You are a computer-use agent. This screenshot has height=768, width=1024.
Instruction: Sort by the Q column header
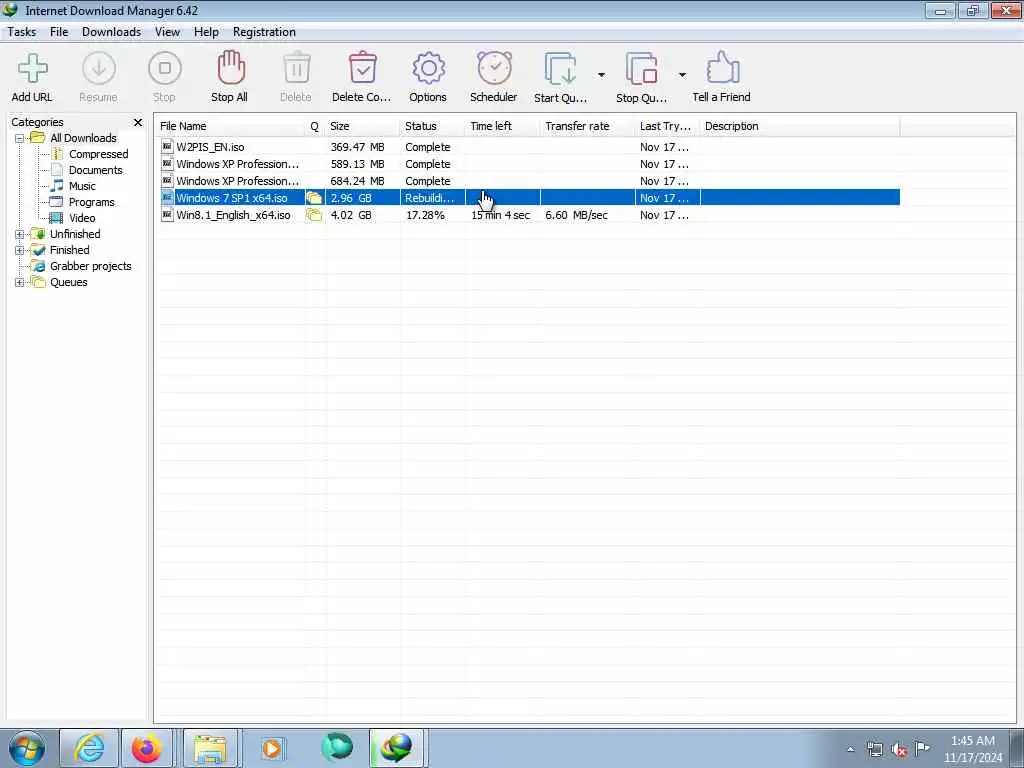coord(315,126)
